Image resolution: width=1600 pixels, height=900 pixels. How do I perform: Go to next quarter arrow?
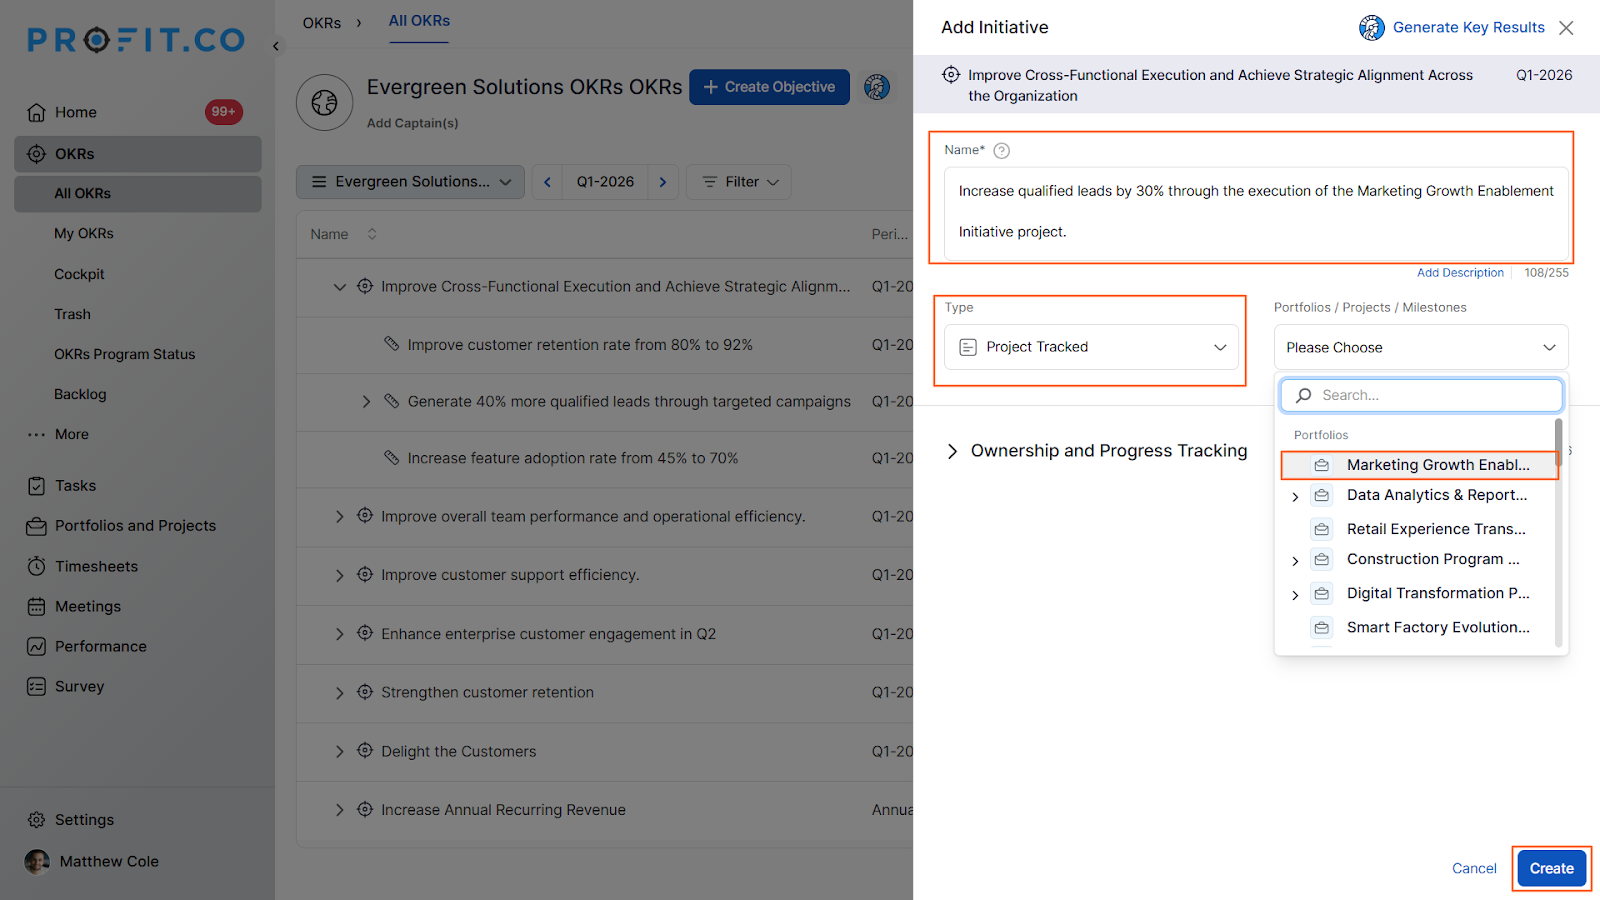tap(663, 182)
